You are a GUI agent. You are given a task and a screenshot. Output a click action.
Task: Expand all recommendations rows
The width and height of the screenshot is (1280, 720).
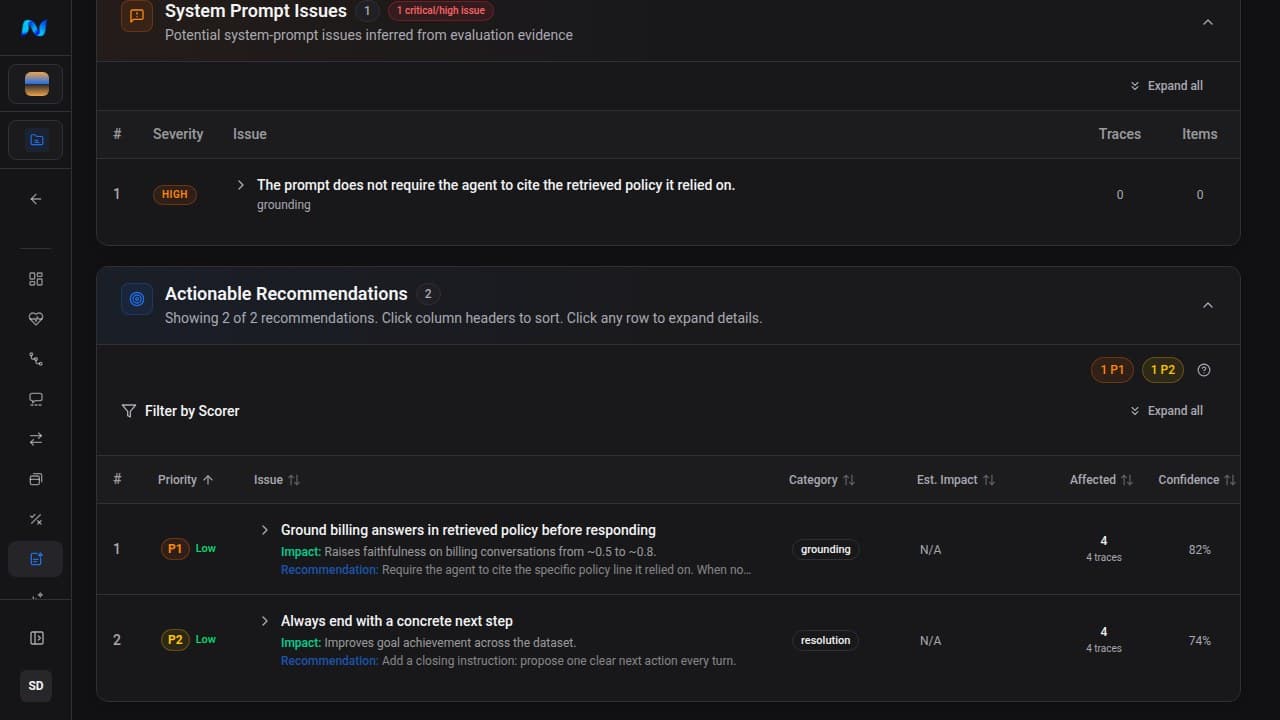click(x=1166, y=411)
